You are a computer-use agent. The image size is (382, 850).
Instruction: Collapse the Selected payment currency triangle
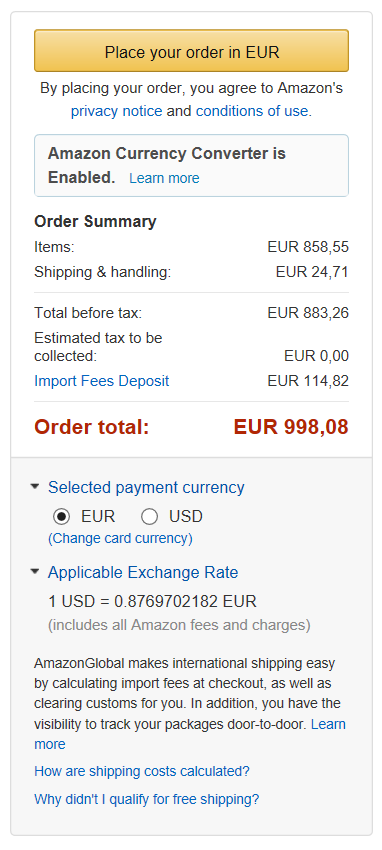[x=35, y=487]
